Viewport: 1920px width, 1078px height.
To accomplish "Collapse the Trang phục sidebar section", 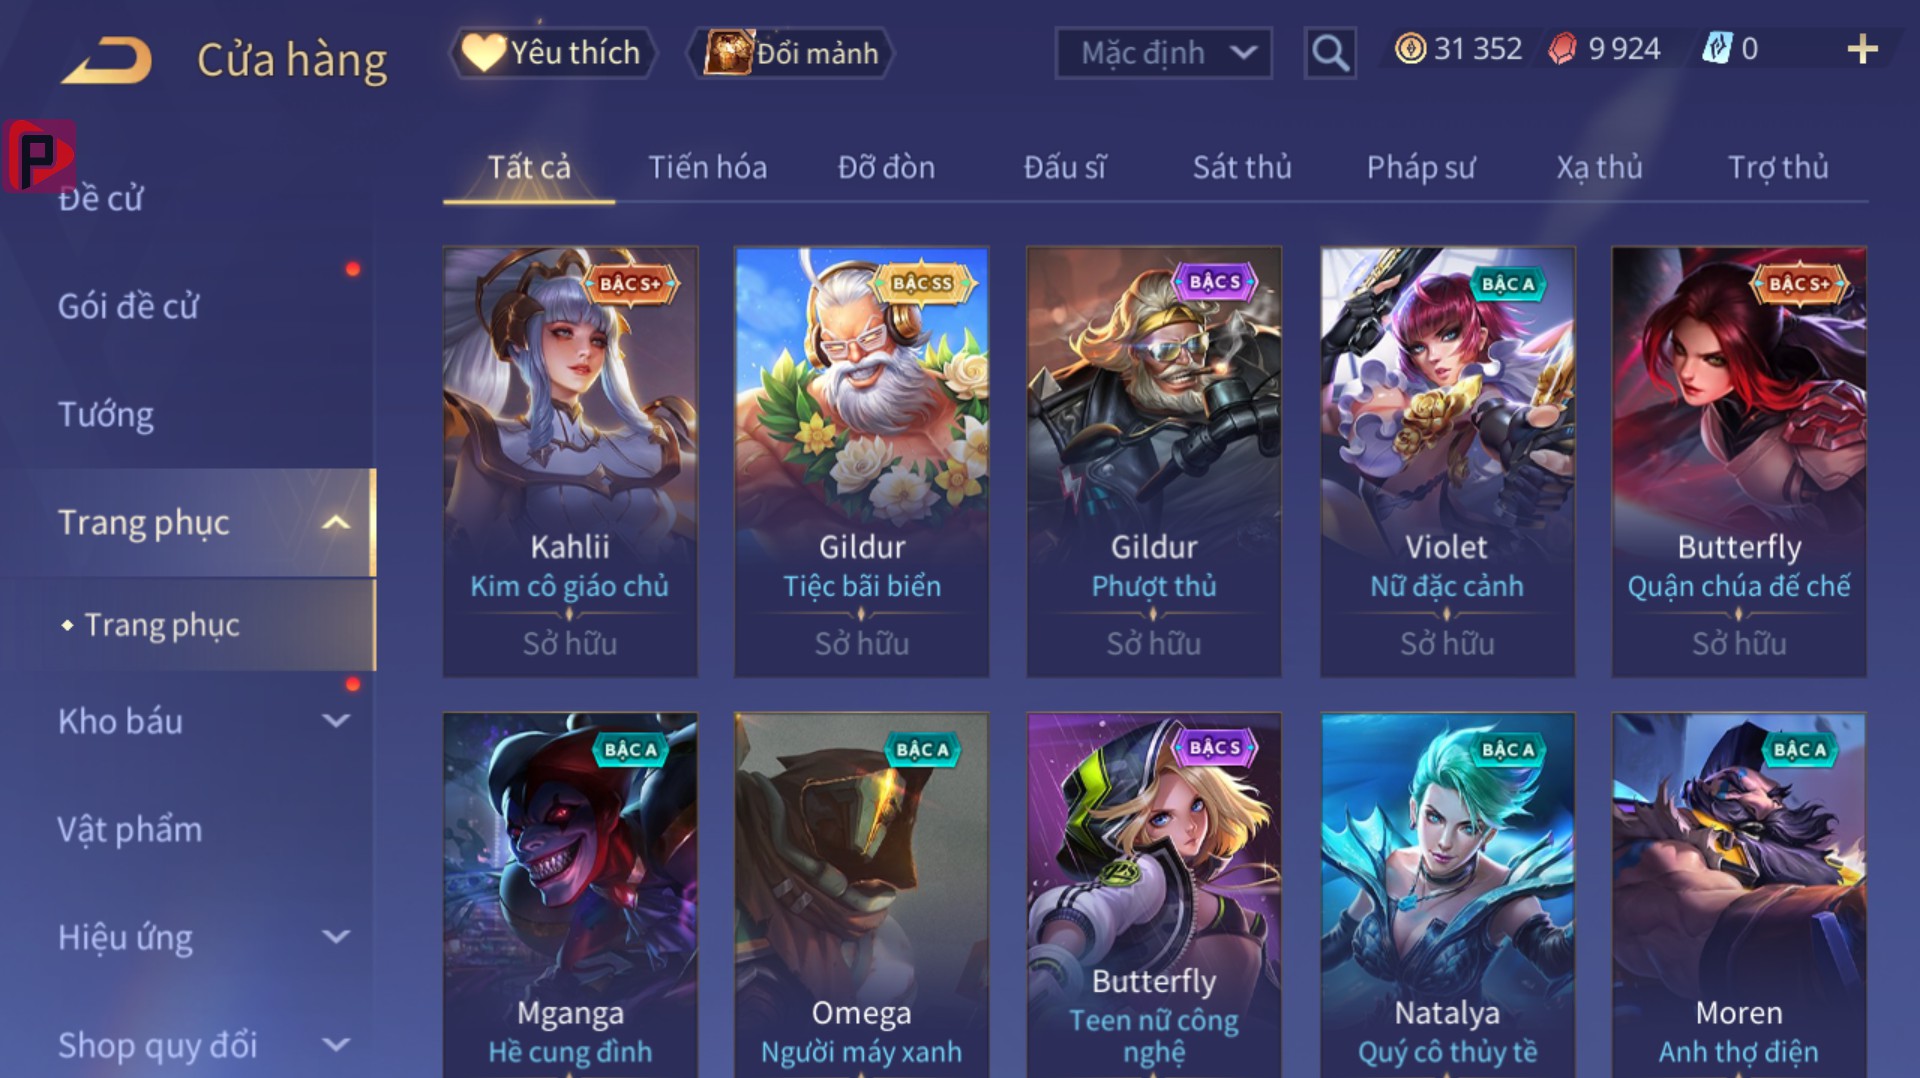I will (x=336, y=522).
